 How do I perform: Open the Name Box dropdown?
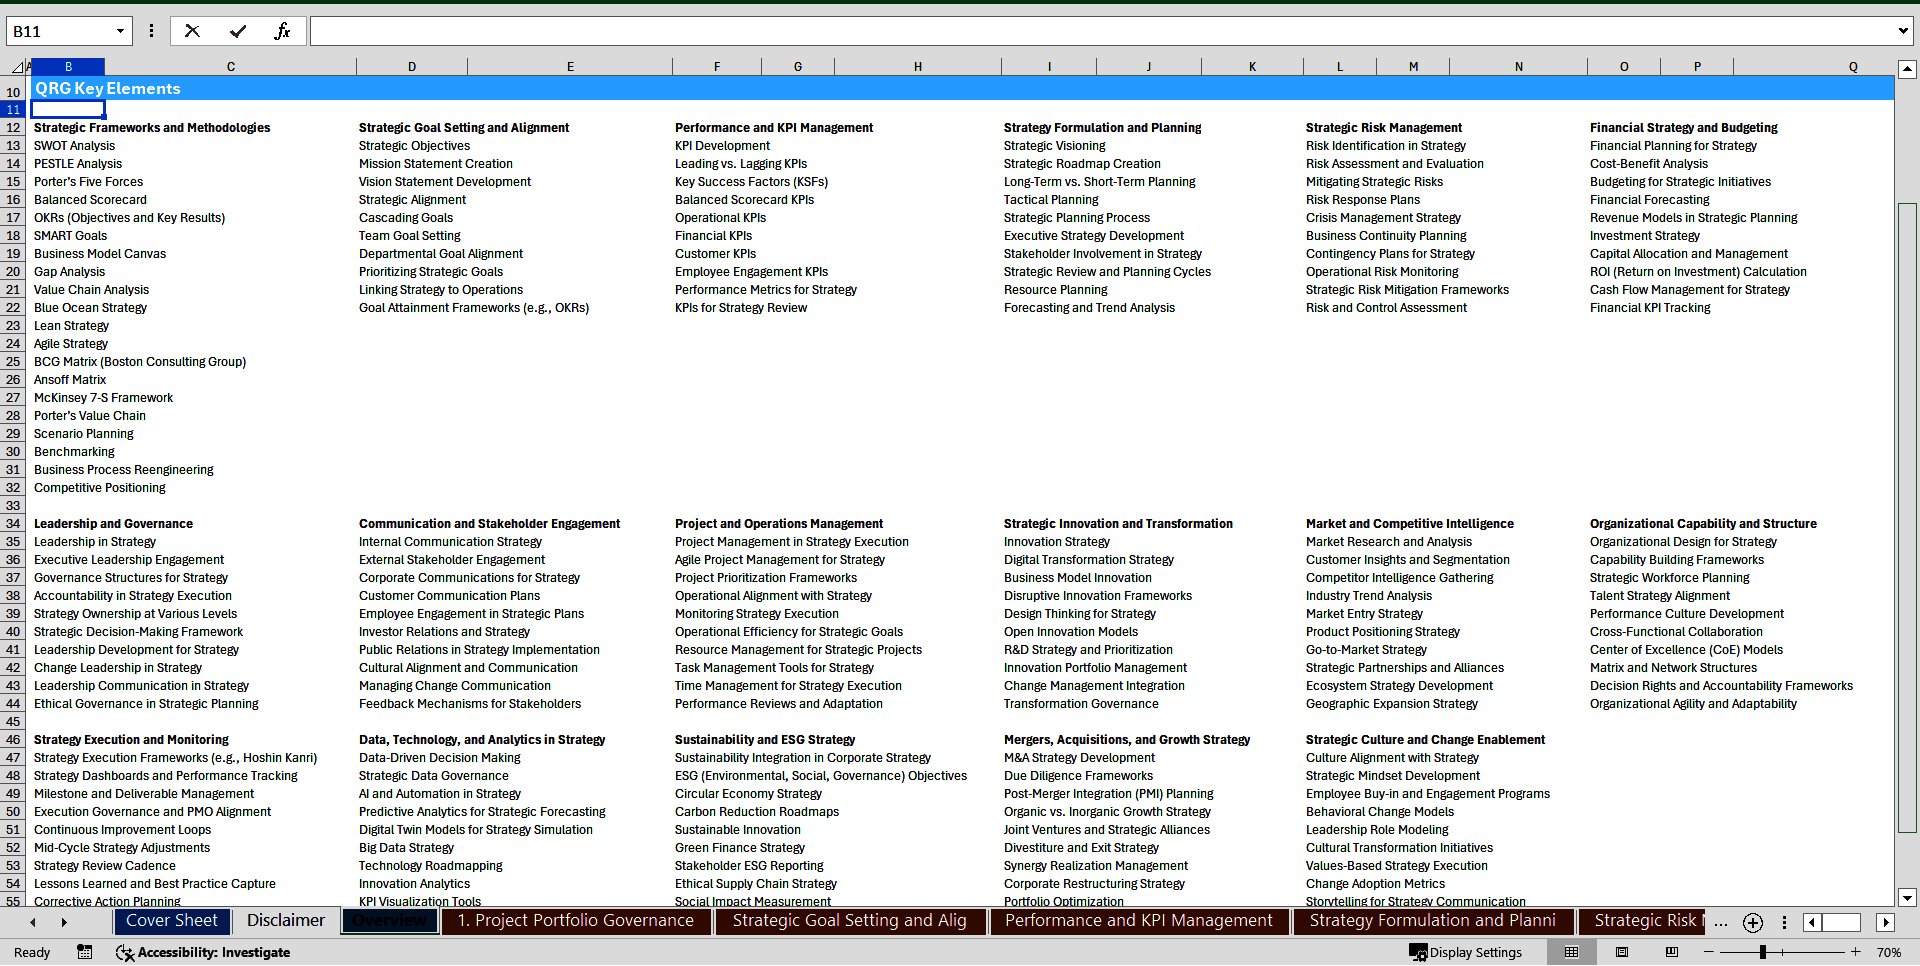click(x=122, y=31)
